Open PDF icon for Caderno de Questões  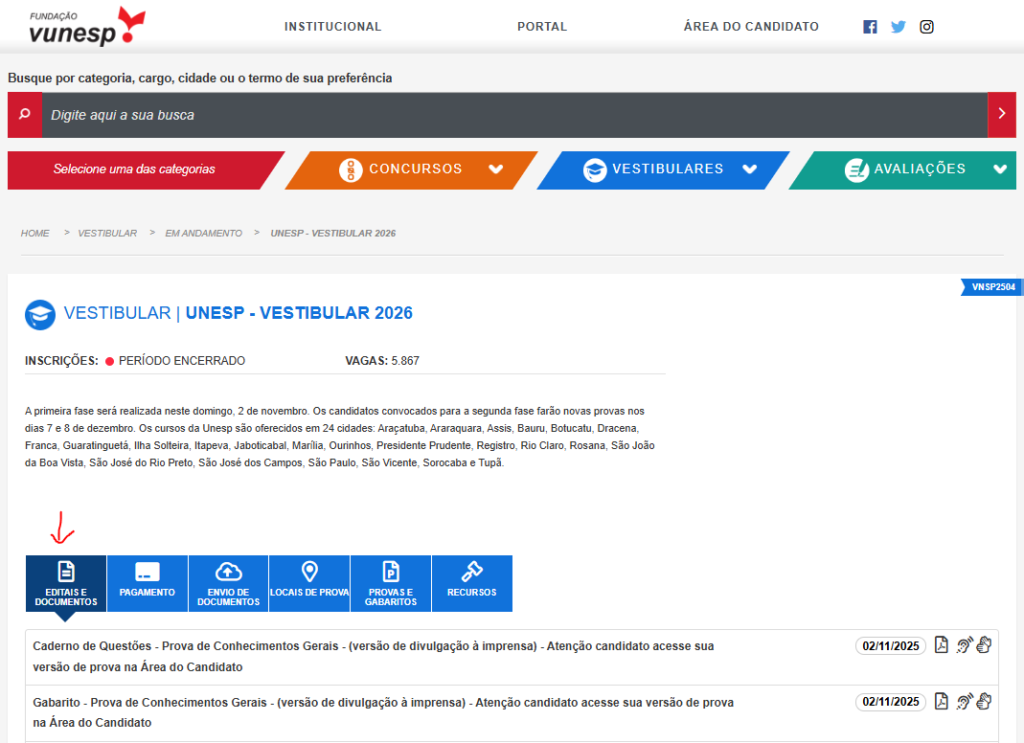pos(941,645)
